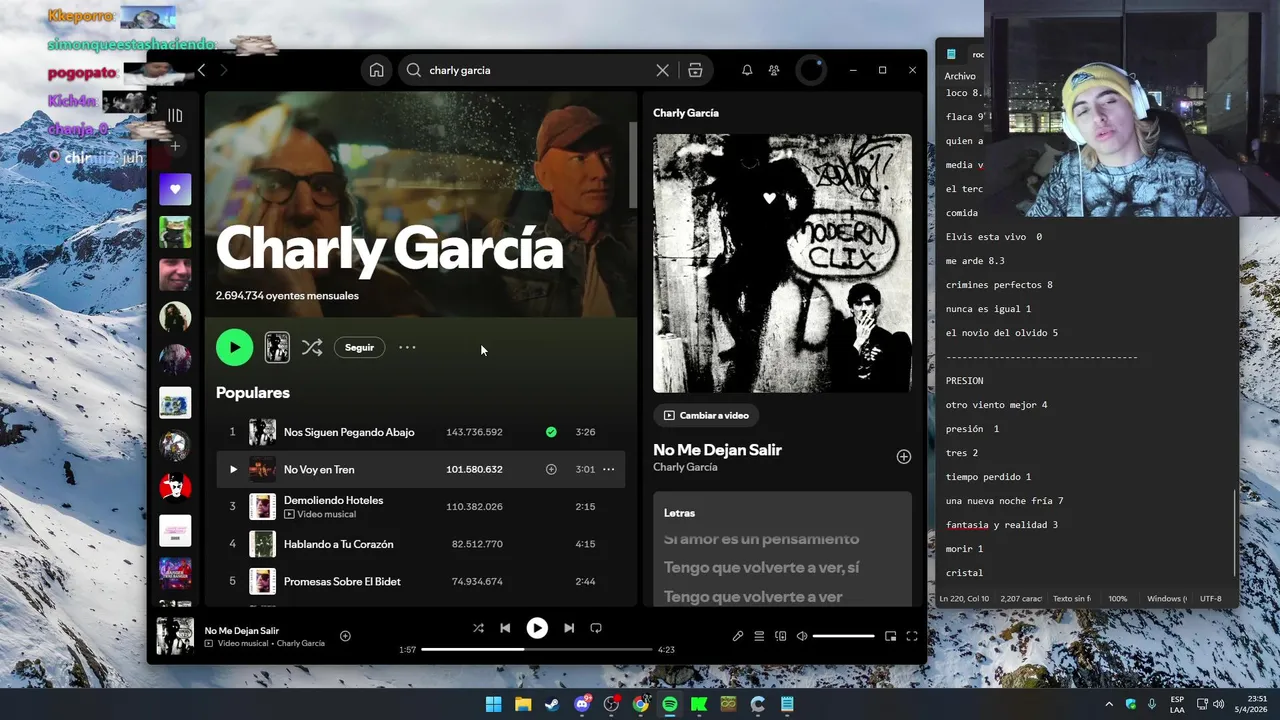
Task: Open Google Chrome from taskbar
Action: click(640, 704)
